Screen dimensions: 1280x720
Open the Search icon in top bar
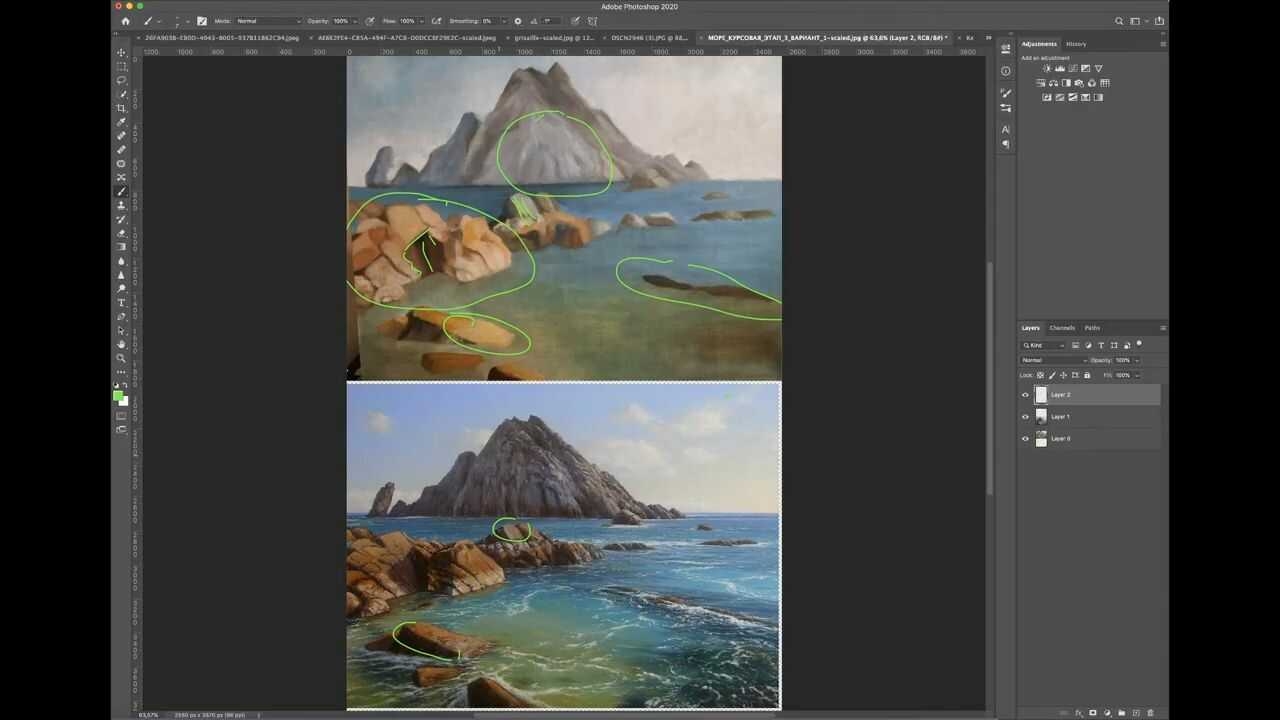1119,21
